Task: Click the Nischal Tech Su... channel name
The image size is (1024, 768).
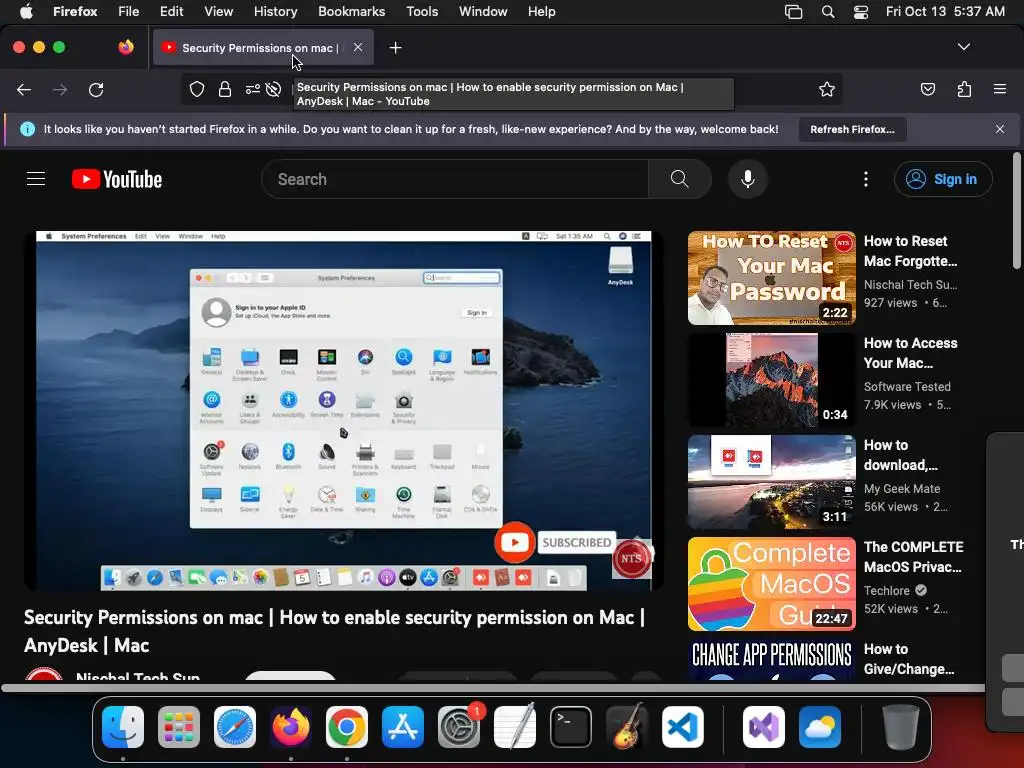Action: click(910, 285)
